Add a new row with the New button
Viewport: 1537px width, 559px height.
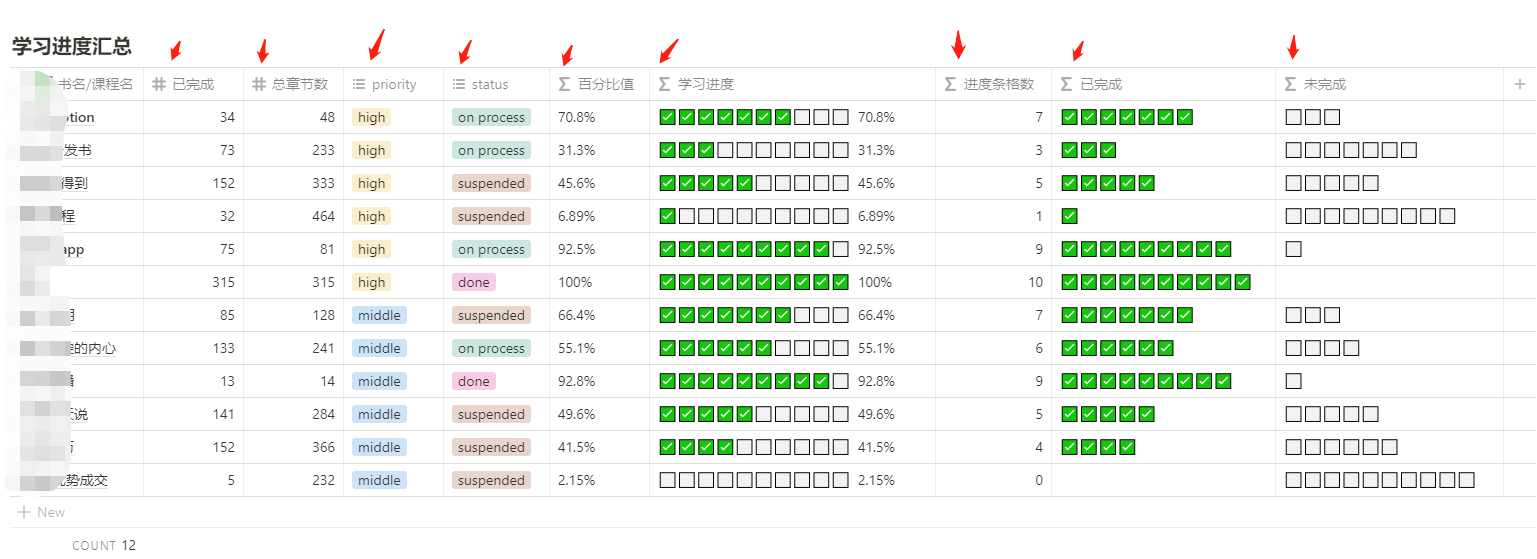point(41,512)
